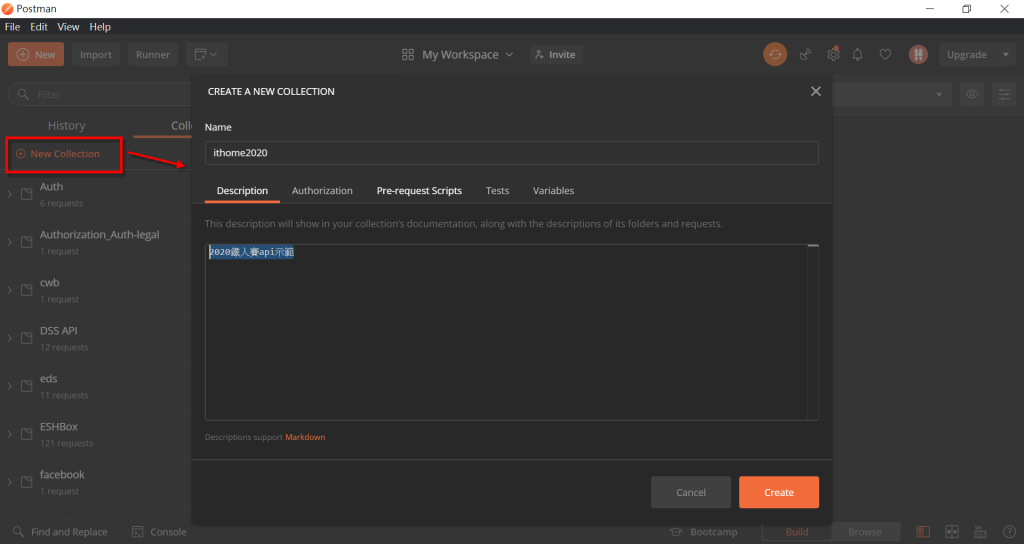The width and height of the screenshot is (1024, 544).
Task: Click the folder icon of cwb collection
Action: click(27, 290)
